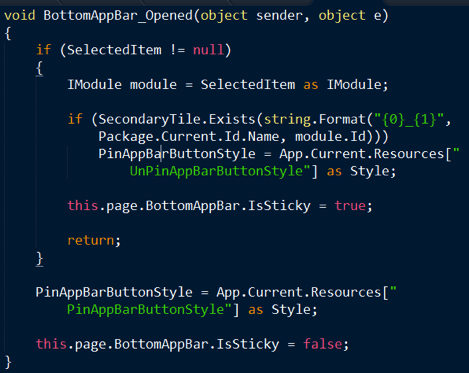Click the SecondaryTile class name
The width and height of the screenshot is (469, 373).
point(149,119)
